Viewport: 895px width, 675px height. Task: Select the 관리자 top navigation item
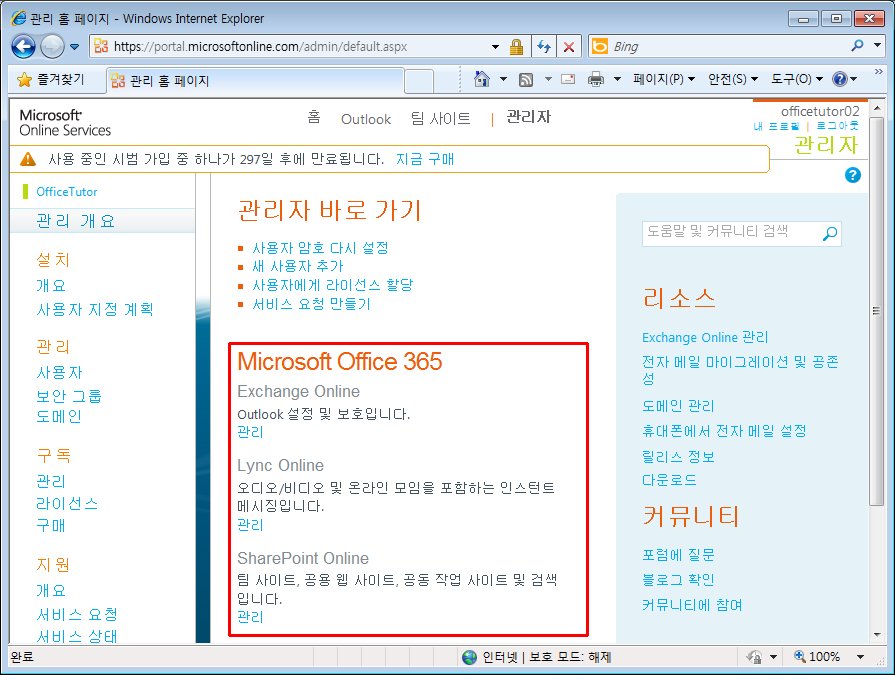pyautogui.click(x=529, y=117)
